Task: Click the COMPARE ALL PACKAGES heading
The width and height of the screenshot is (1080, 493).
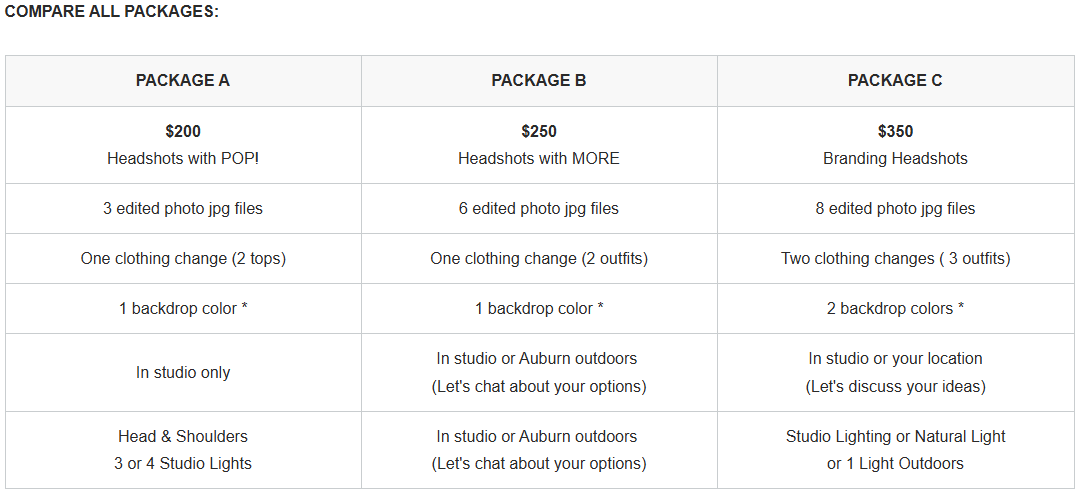Action: click(x=112, y=12)
